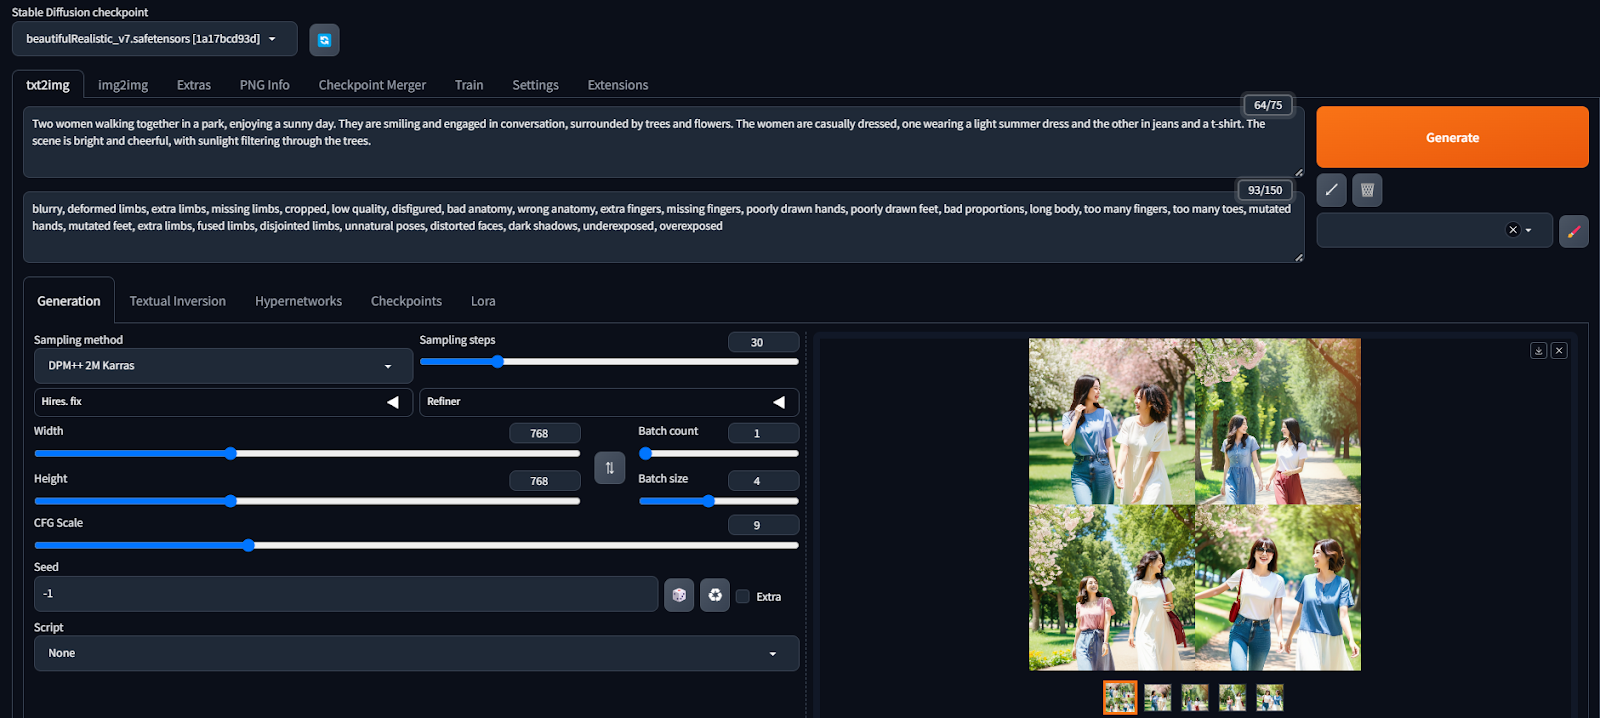The width and height of the screenshot is (1600, 718).
Task: Click the CFG Scale value field
Action: (763, 525)
